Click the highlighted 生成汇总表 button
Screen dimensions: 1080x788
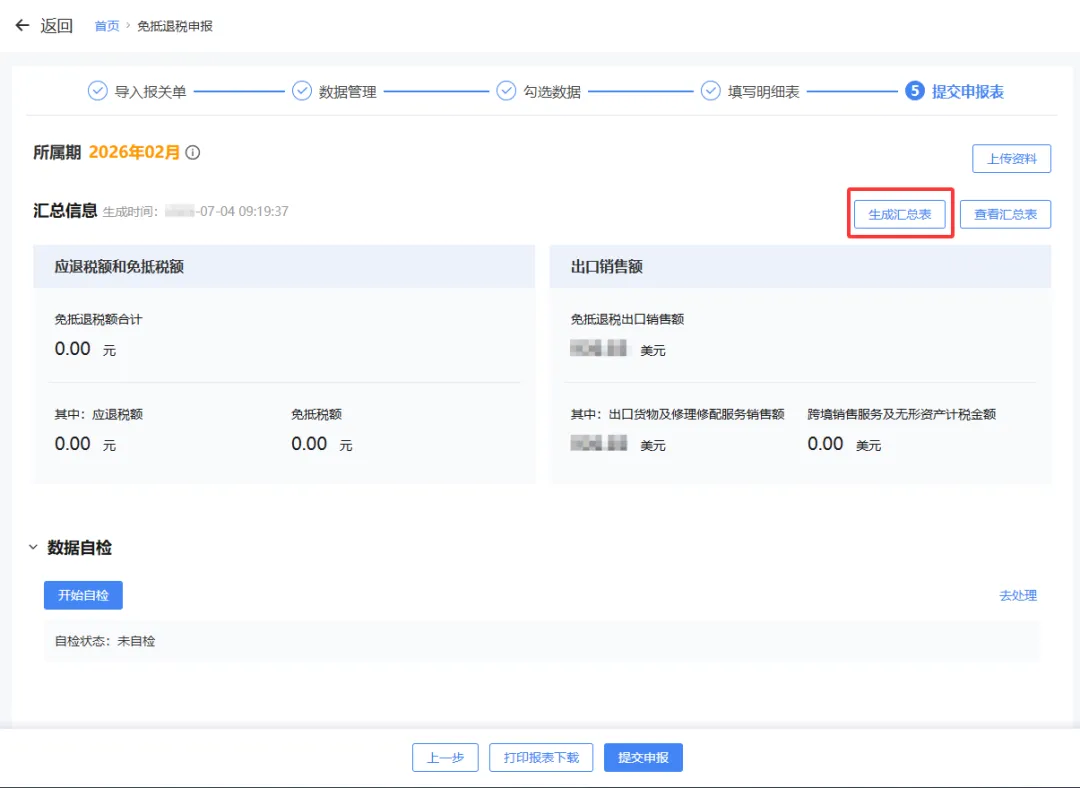click(x=899, y=214)
